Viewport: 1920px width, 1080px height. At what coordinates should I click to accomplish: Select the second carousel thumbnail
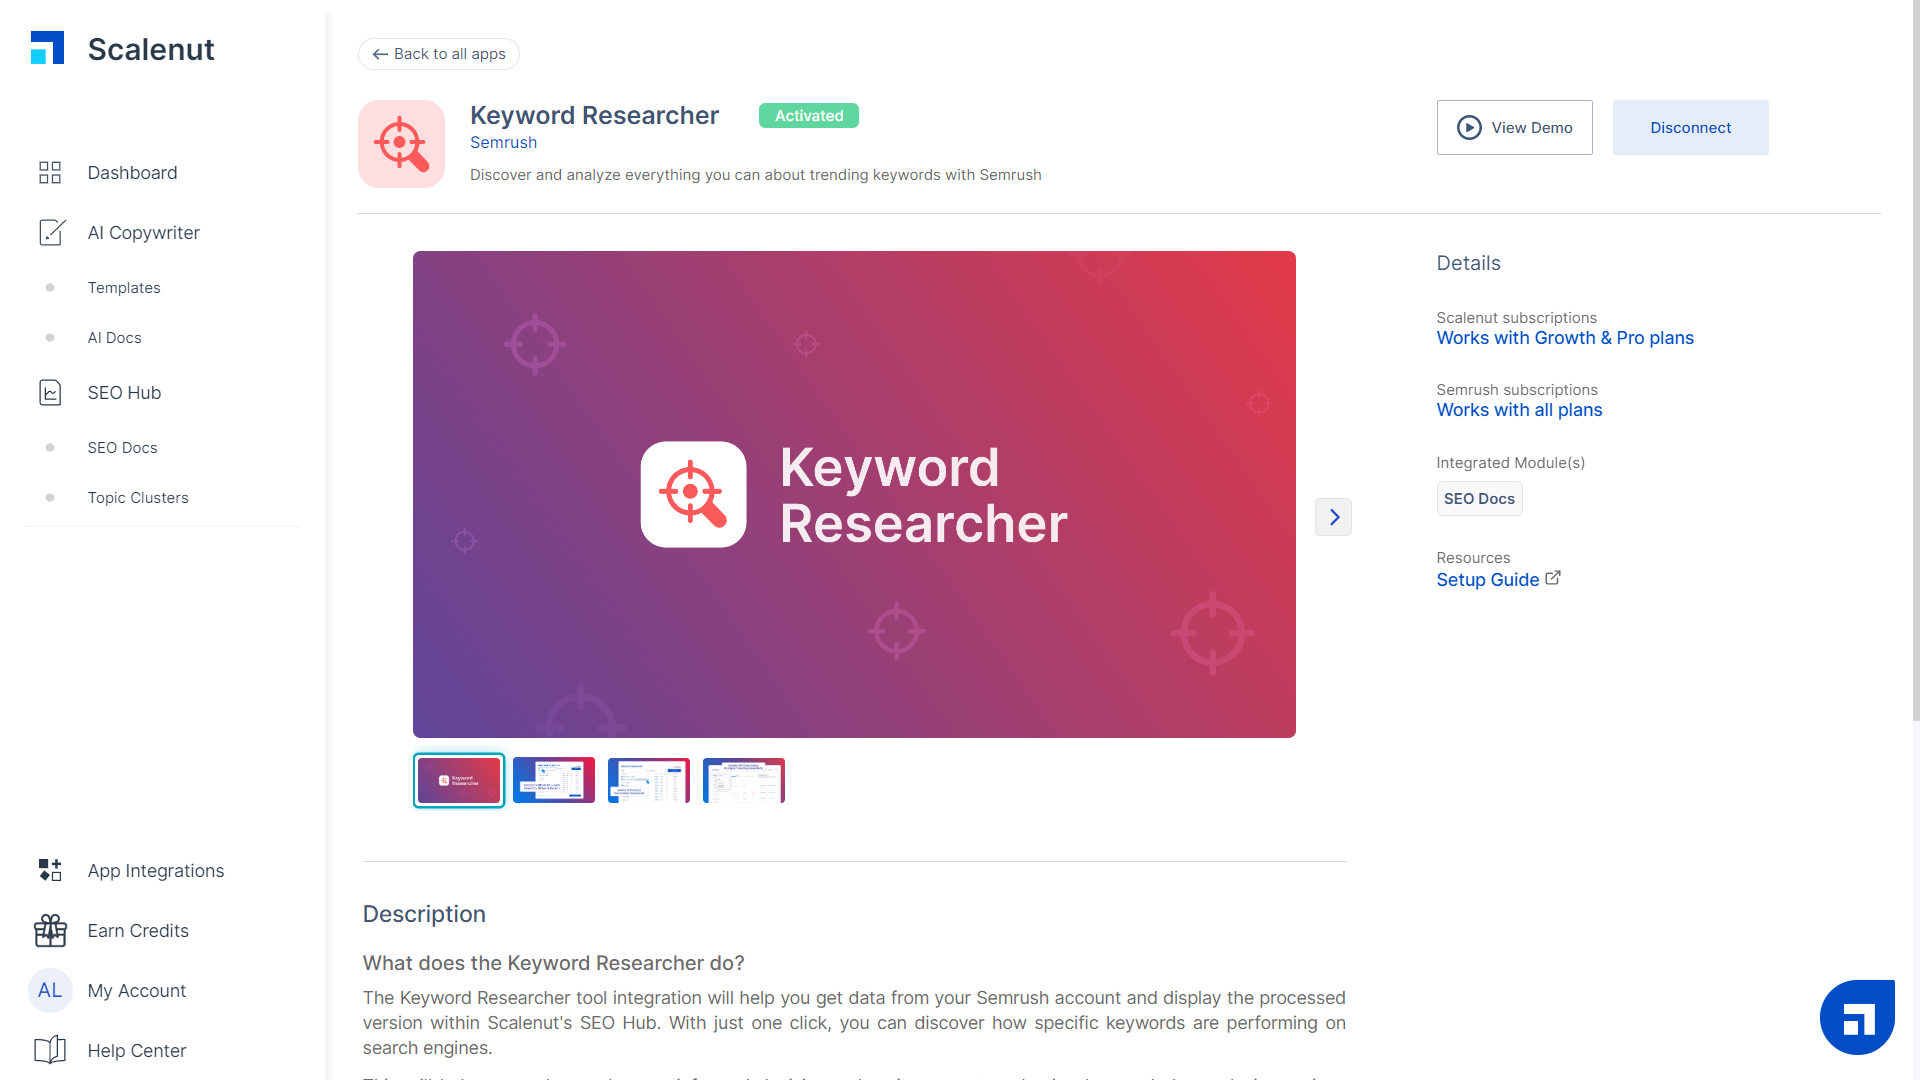coord(553,780)
